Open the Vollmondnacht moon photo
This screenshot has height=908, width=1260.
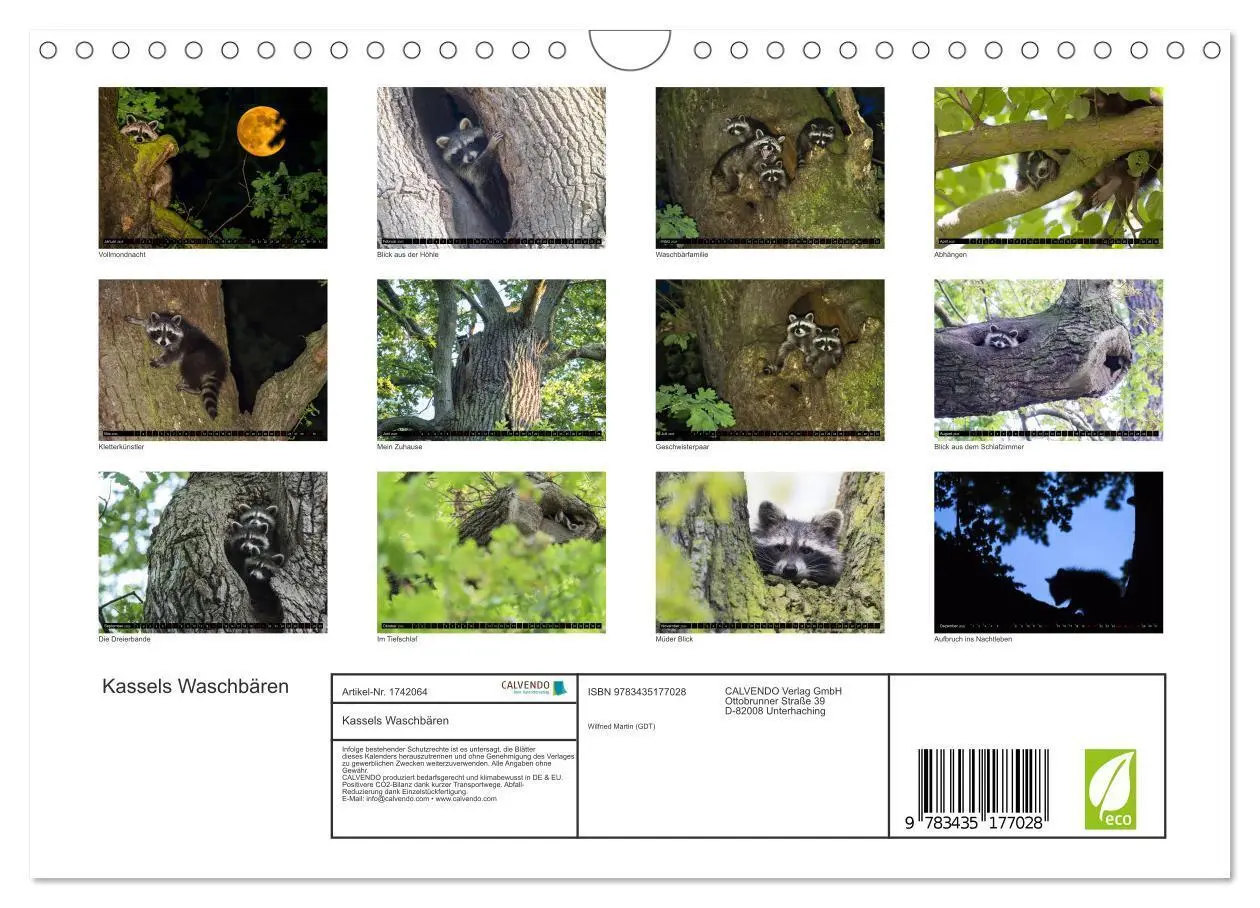(x=213, y=167)
